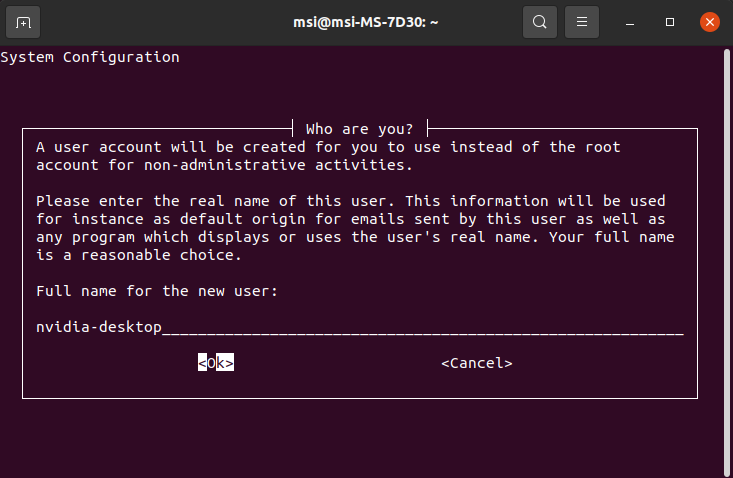Click the "Full name for the new user:" label

pos(157,291)
